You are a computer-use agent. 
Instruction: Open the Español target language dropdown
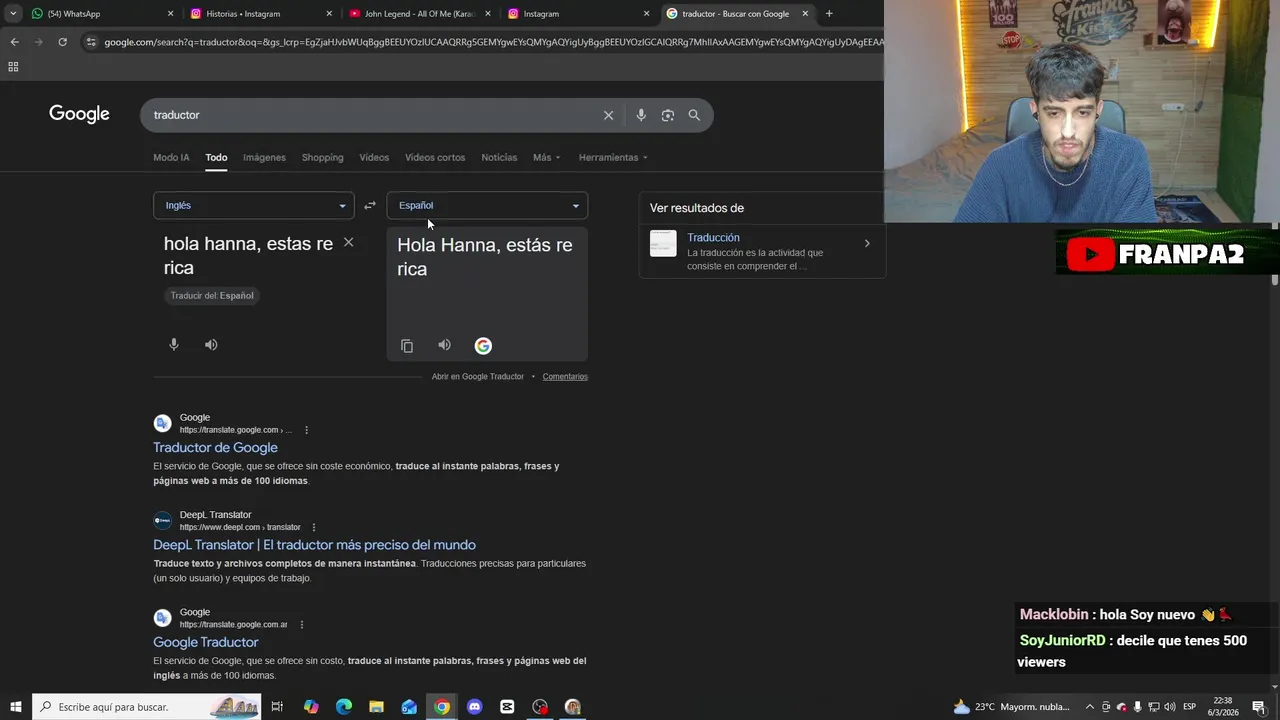487,205
